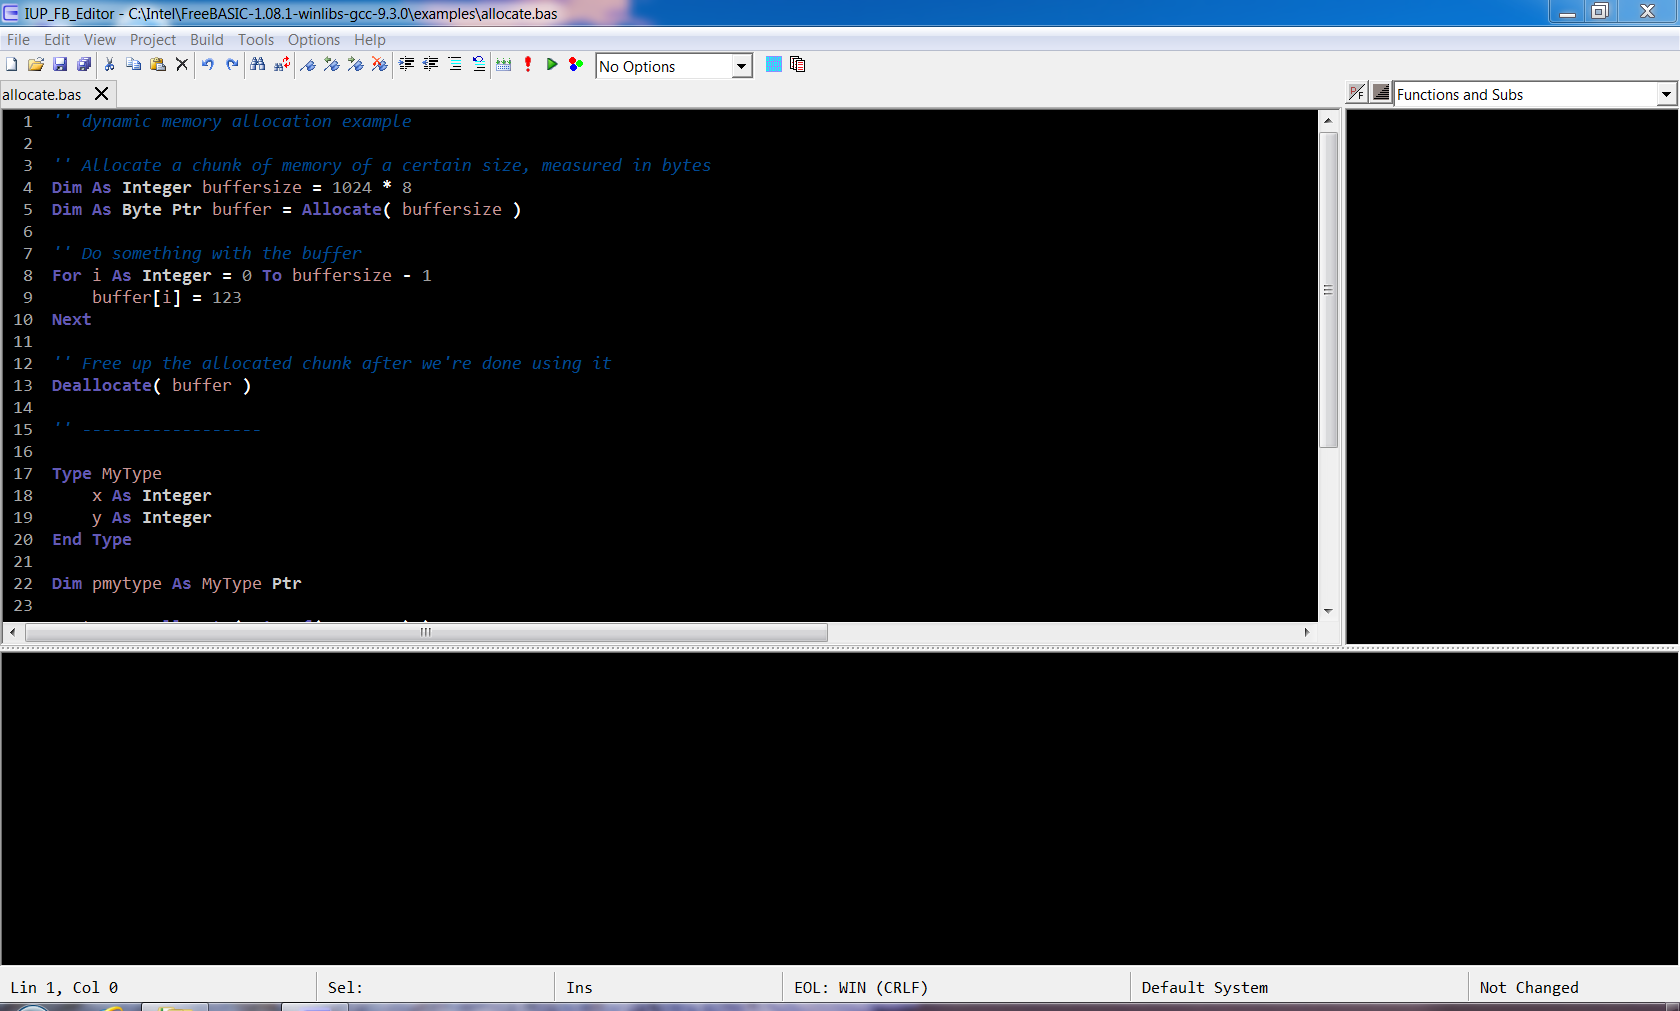Click the horizontal scrollbar thumb in editor
1680x1011 pixels.
pyautogui.click(x=426, y=632)
